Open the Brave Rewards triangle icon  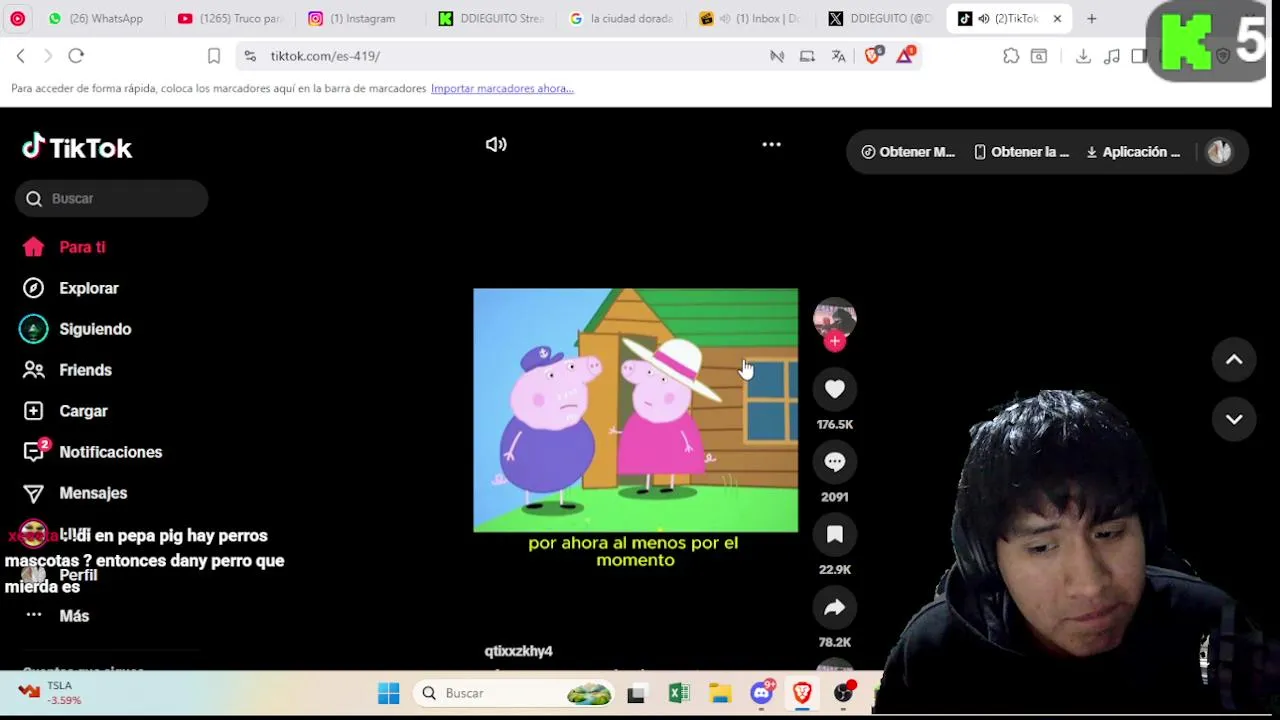pos(905,56)
